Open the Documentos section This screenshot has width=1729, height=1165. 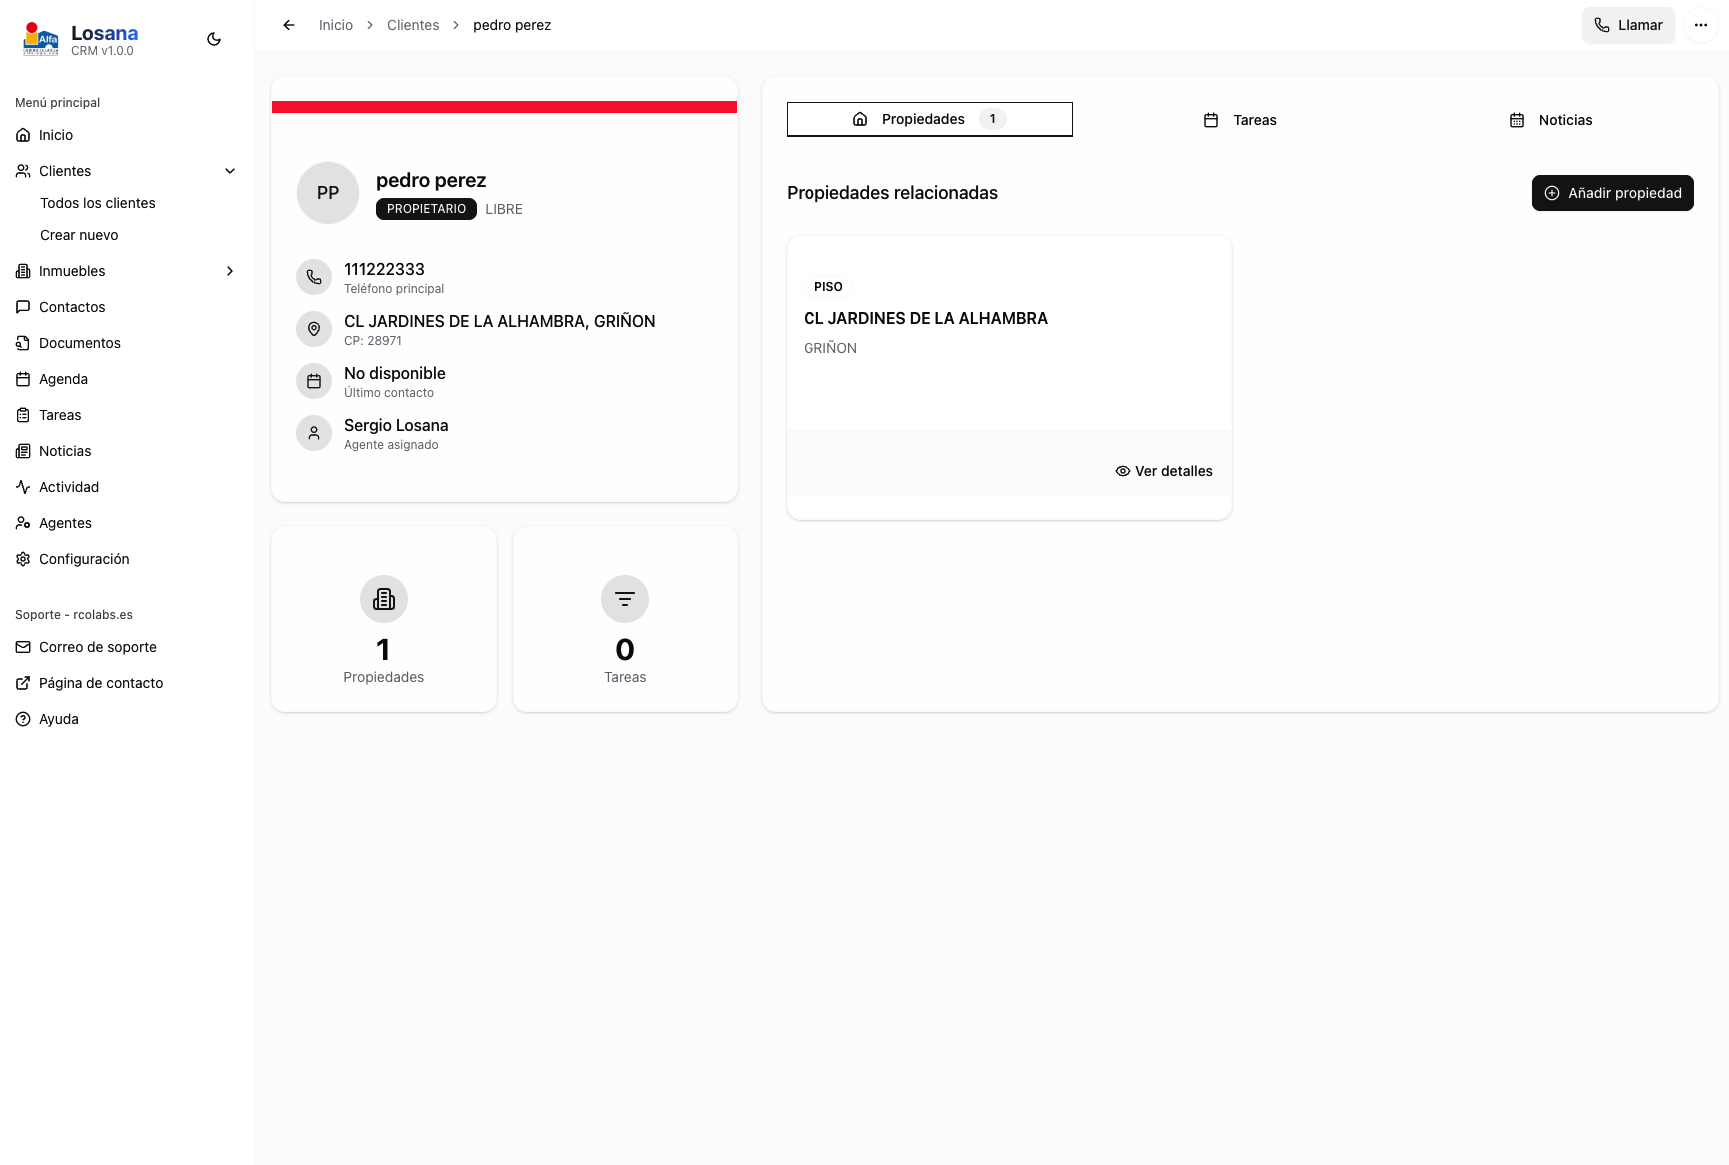pos(78,342)
